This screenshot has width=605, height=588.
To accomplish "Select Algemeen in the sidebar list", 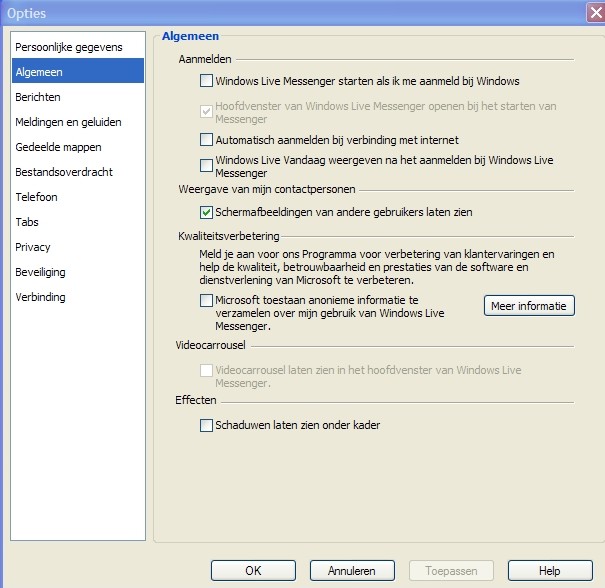I will [78, 71].
